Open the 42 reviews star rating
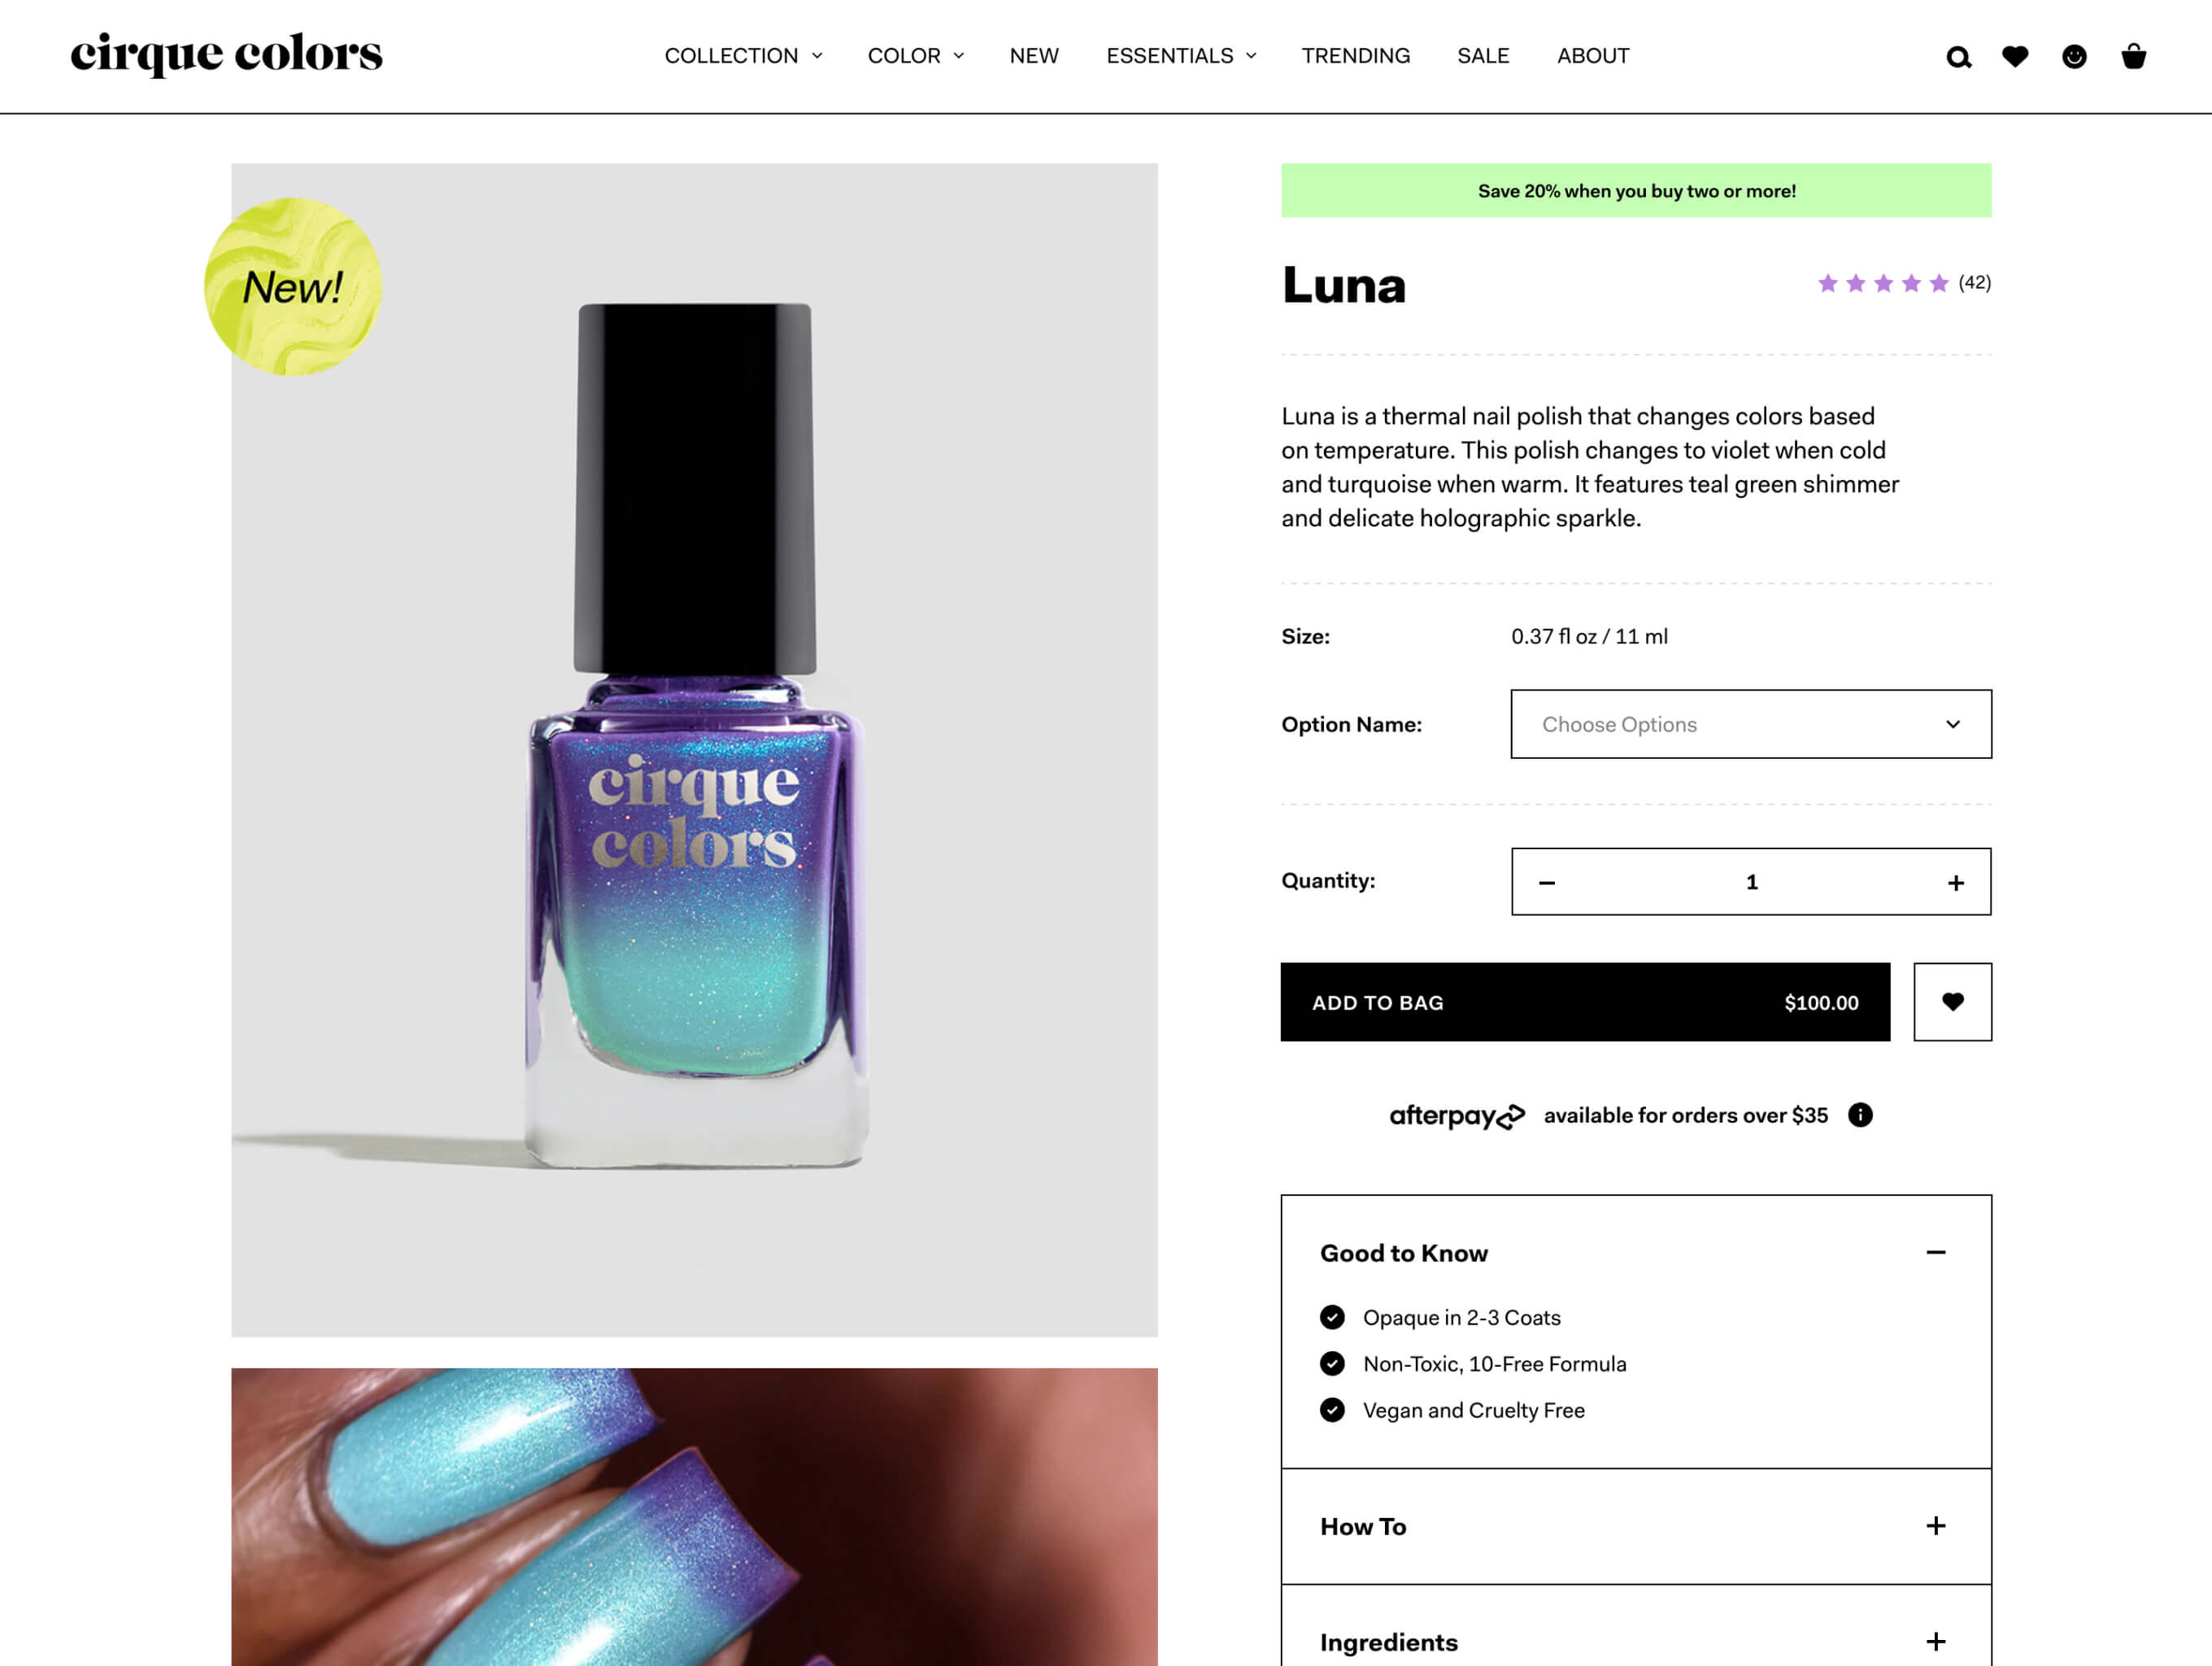 tap(1904, 283)
